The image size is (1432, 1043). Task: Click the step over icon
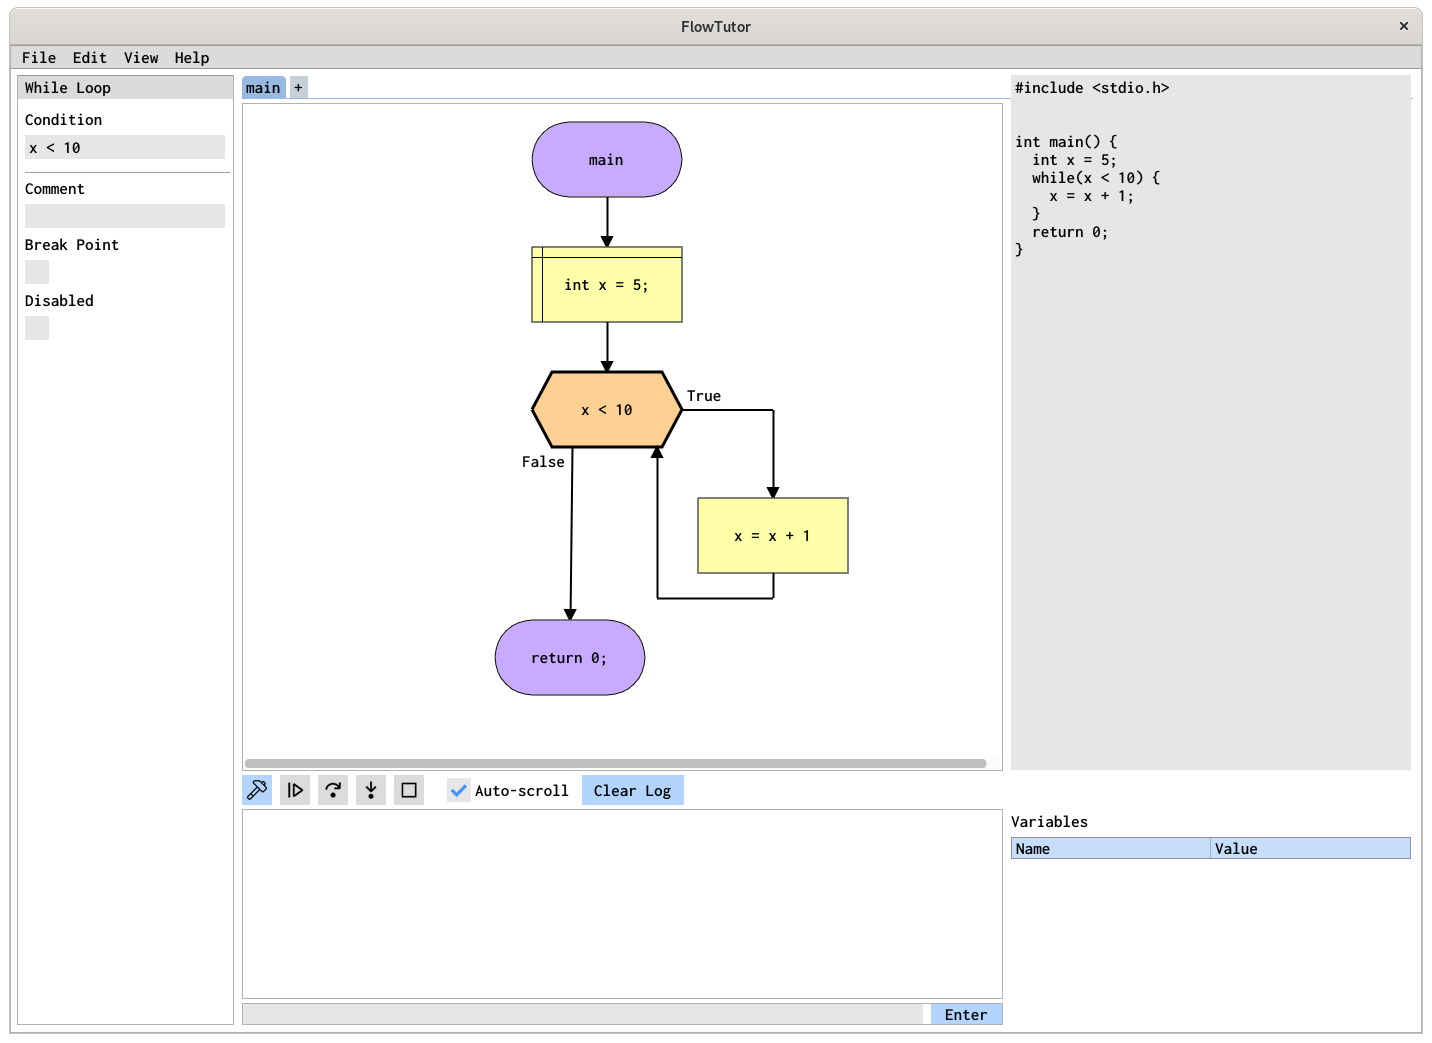coord(333,790)
